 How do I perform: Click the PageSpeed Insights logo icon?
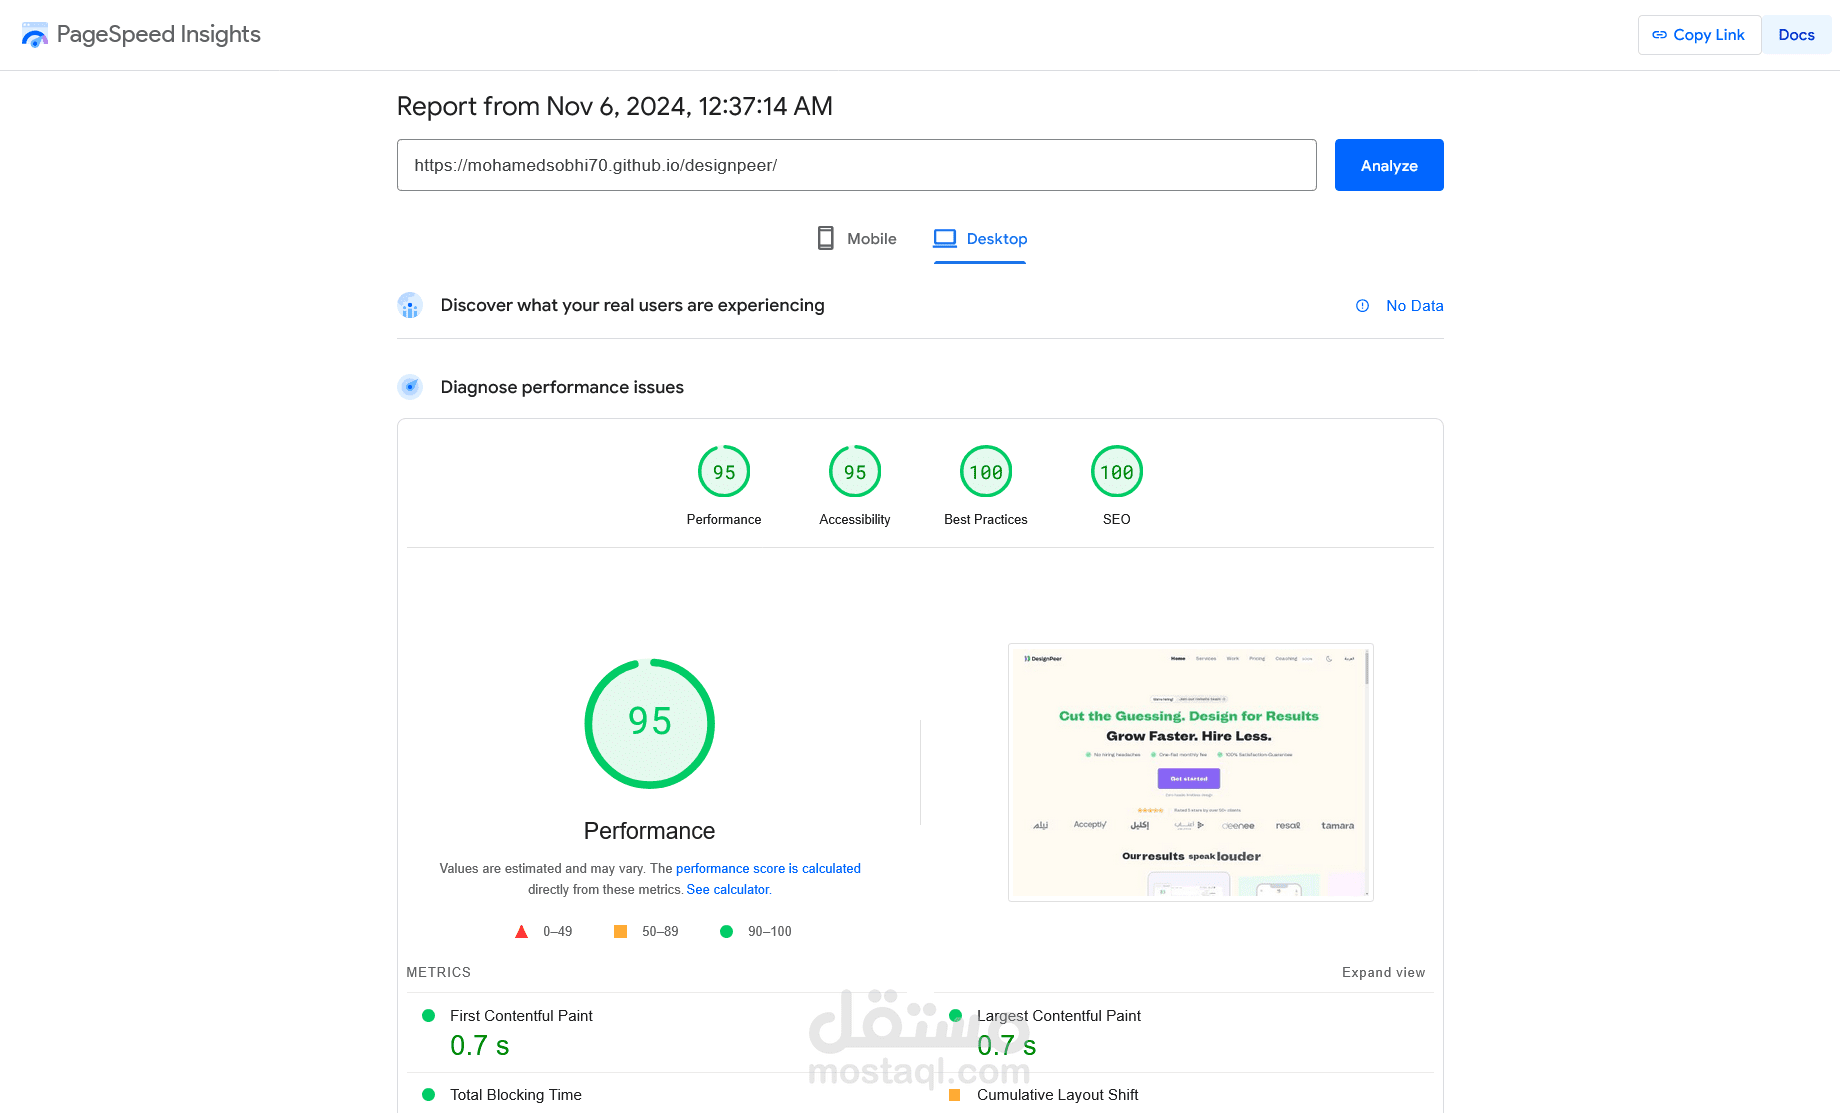pyautogui.click(x=35, y=35)
